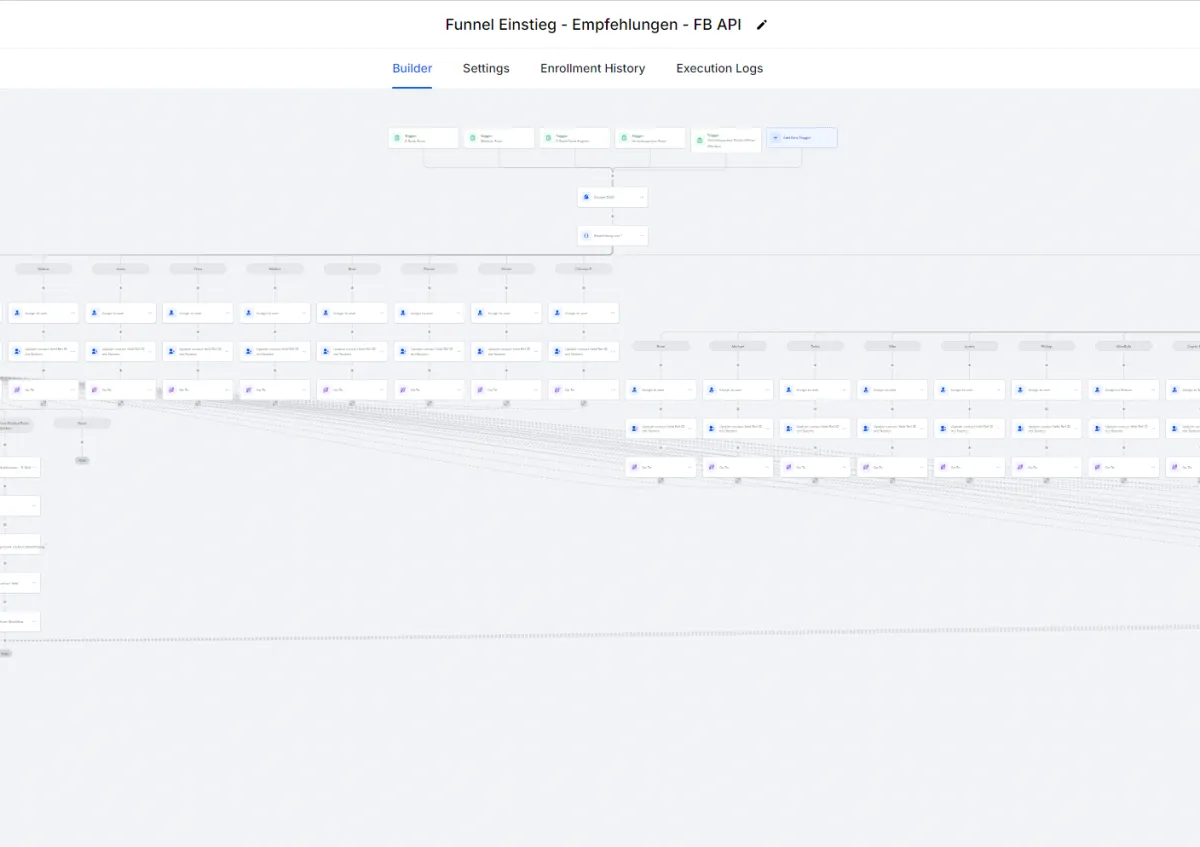1200x847 pixels.
Task: Click the SMS action node's icon
Action: [x=586, y=197]
